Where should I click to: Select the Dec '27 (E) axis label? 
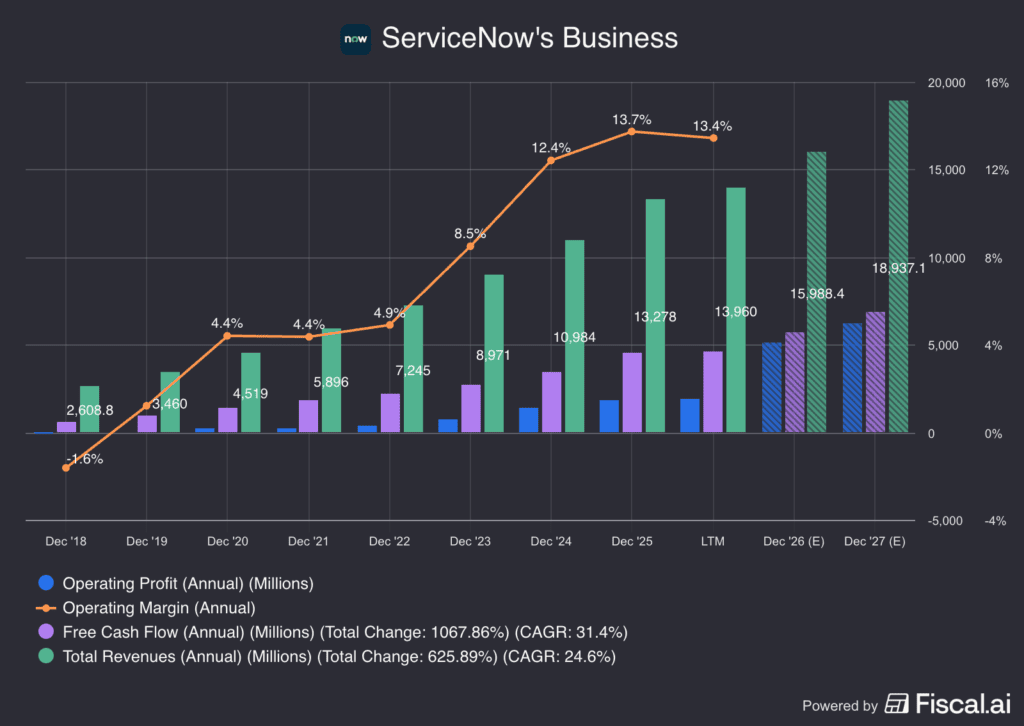[873, 541]
